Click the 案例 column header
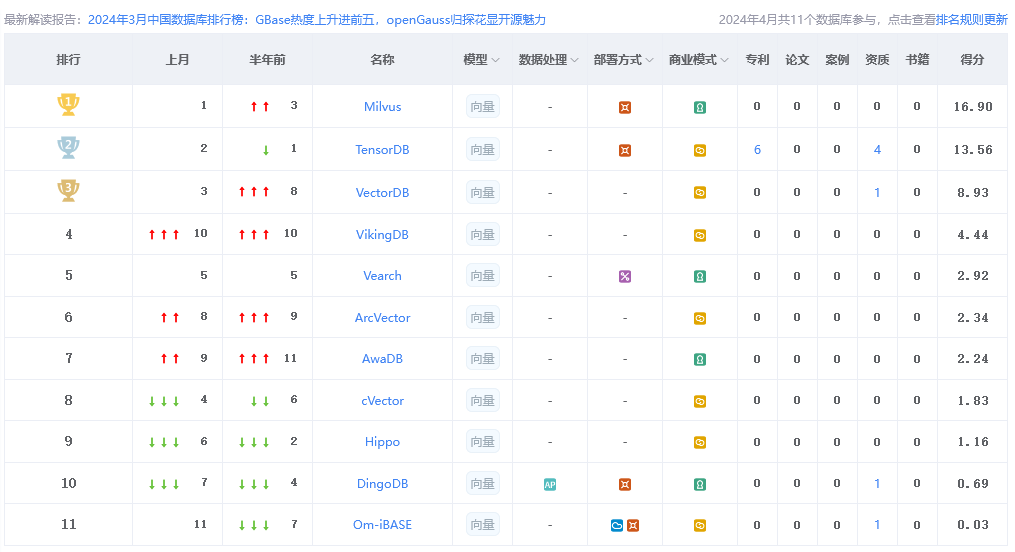This screenshot has width=1015, height=552. 837,60
